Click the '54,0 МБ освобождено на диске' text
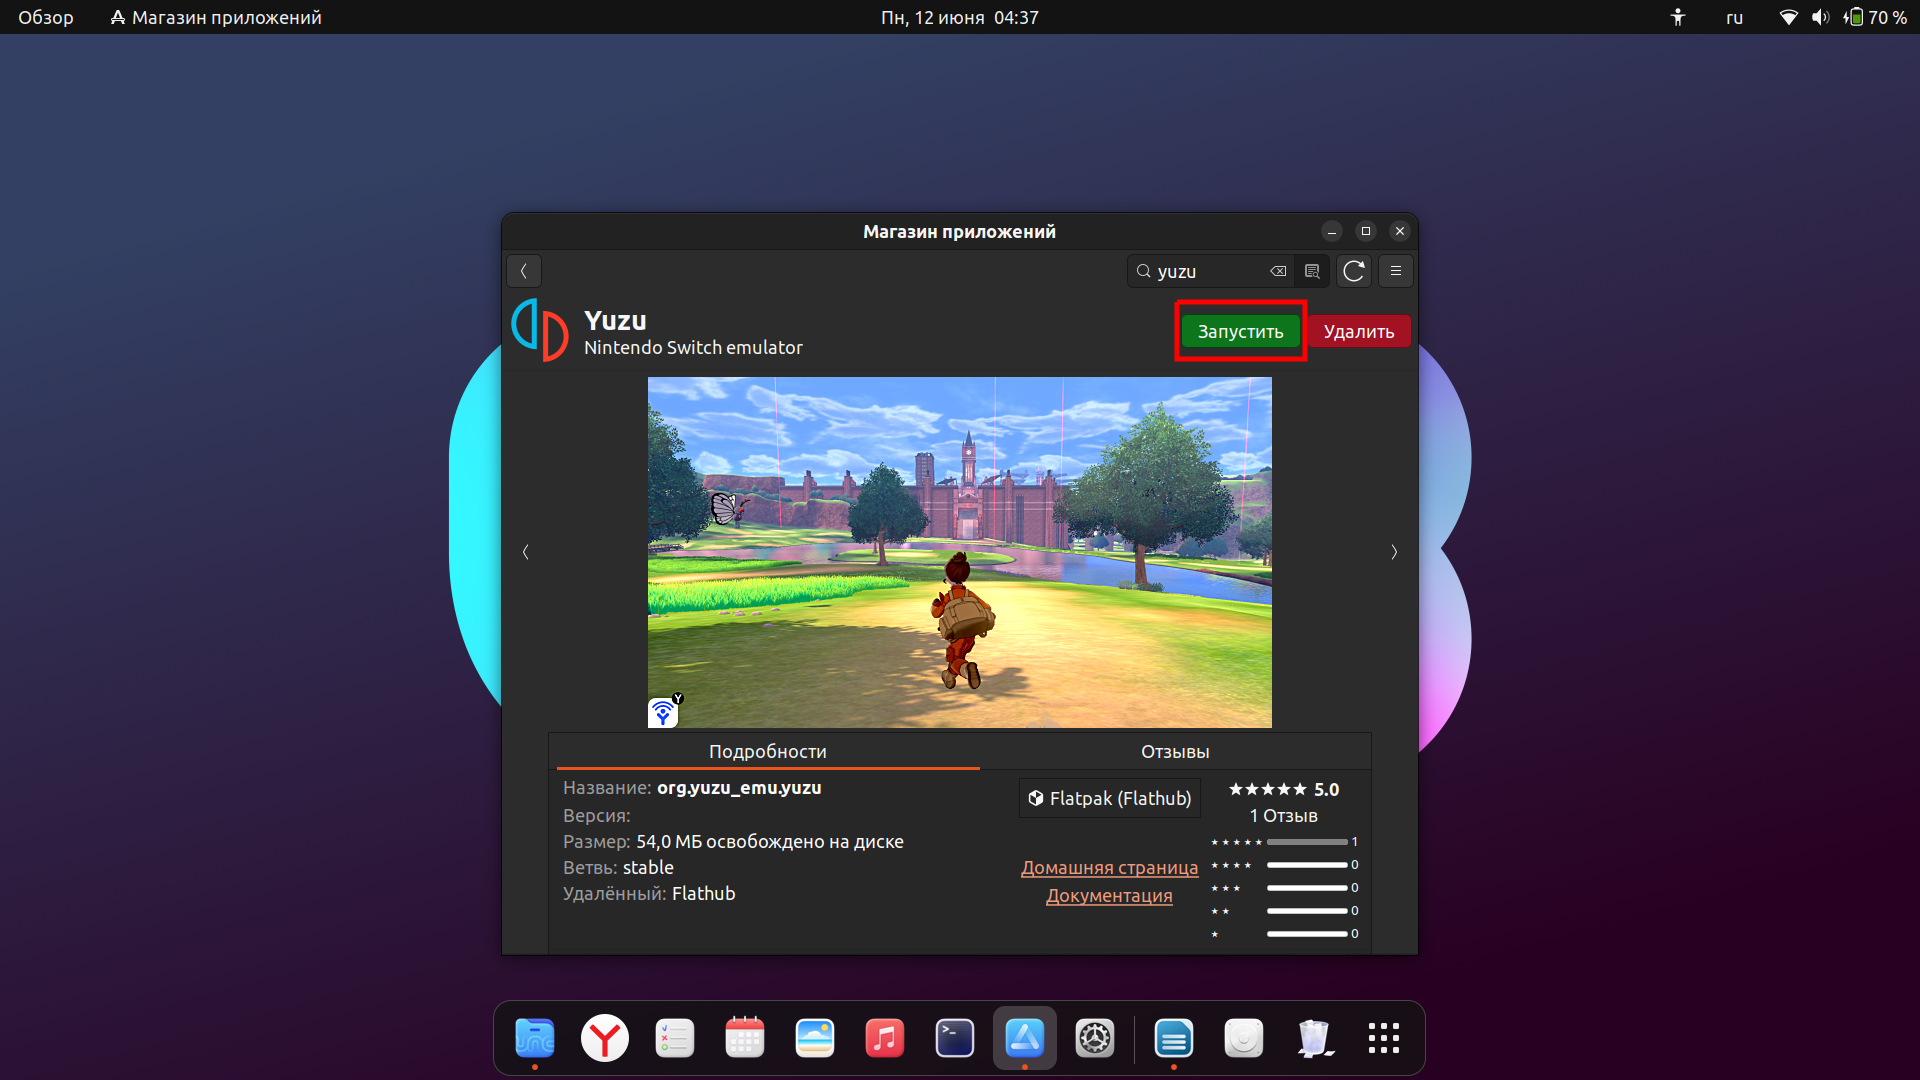 (x=770, y=842)
